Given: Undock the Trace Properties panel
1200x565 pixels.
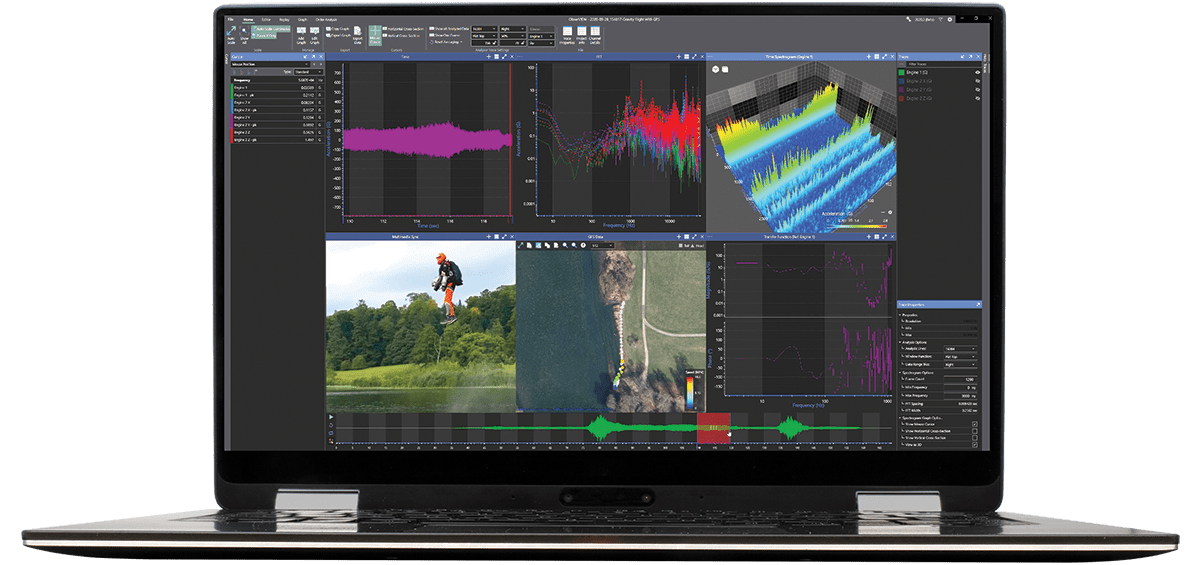Looking at the screenshot, I should coord(978,305).
